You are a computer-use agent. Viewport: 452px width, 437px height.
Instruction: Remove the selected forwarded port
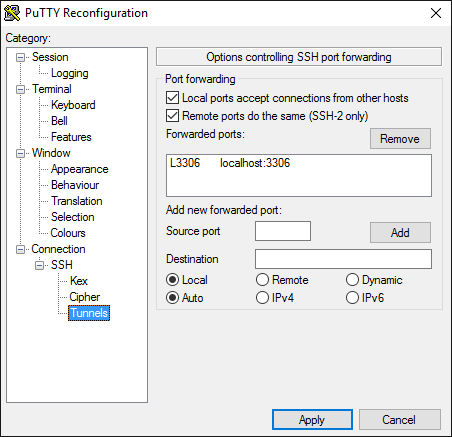(400, 139)
